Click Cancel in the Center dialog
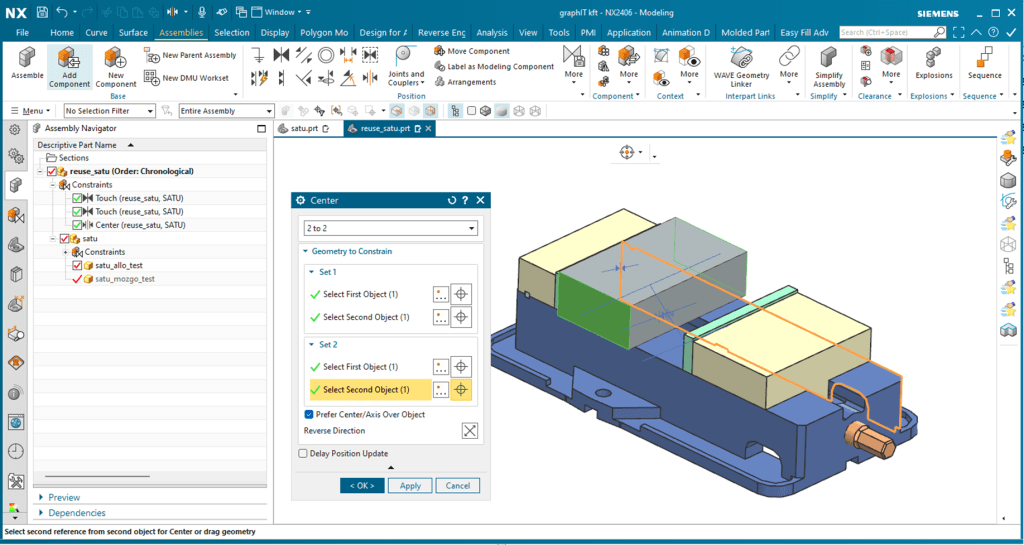 click(x=458, y=485)
